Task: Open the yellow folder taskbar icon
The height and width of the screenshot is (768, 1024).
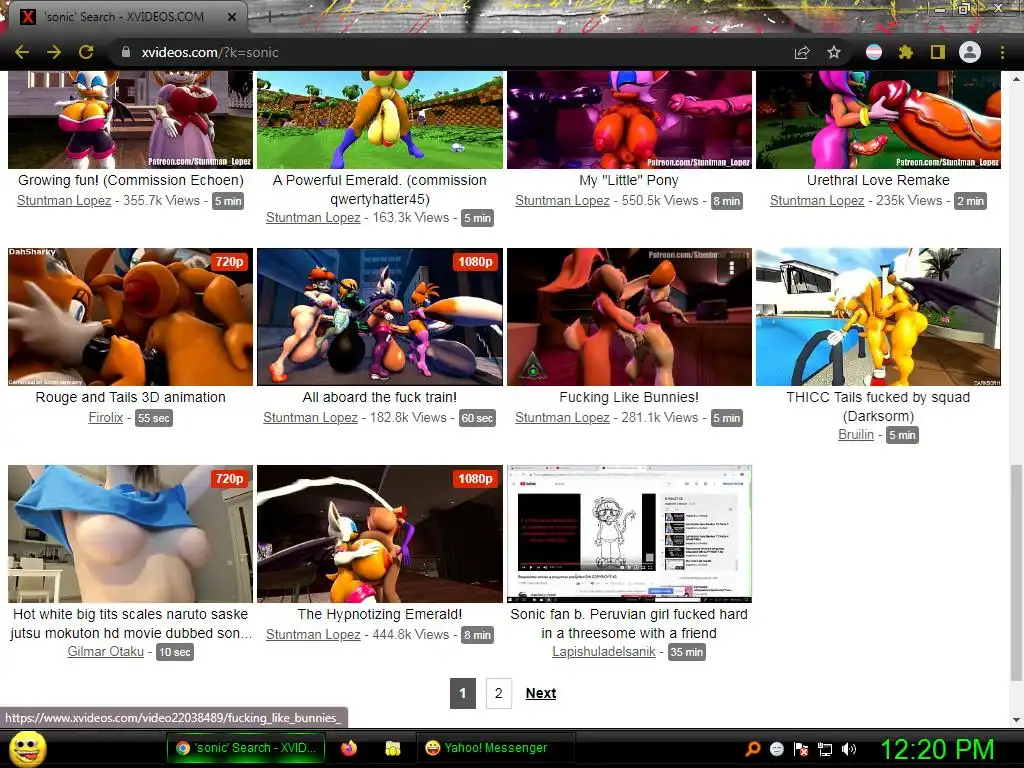Action: [x=392, y=748]
